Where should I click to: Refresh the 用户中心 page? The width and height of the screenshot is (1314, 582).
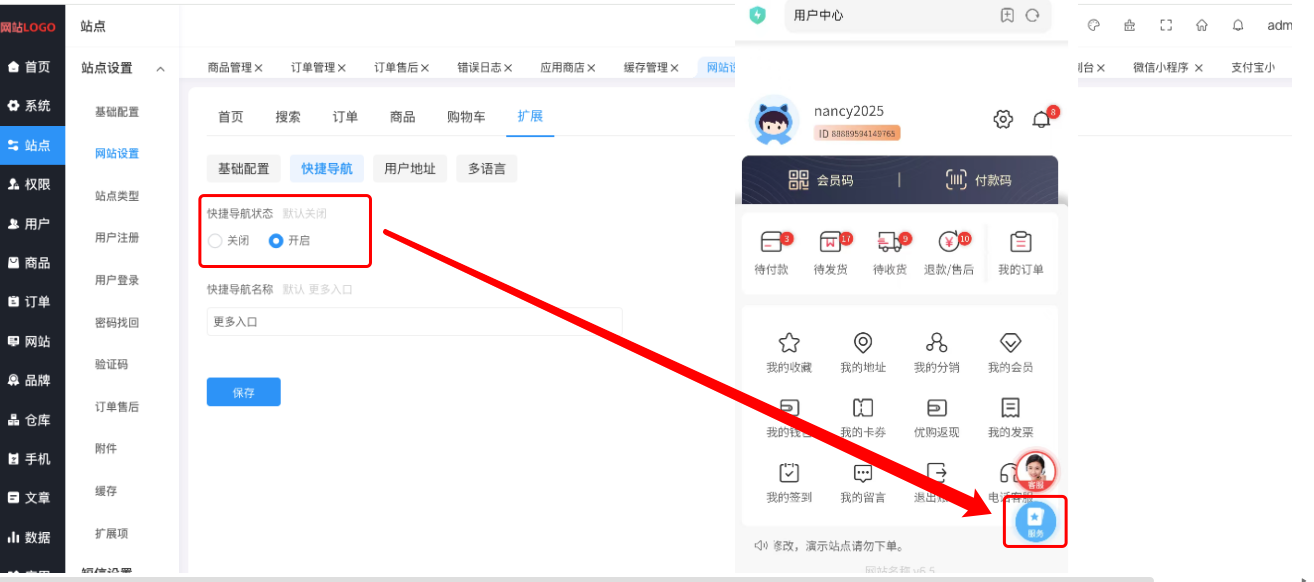tap(1033, 15)
